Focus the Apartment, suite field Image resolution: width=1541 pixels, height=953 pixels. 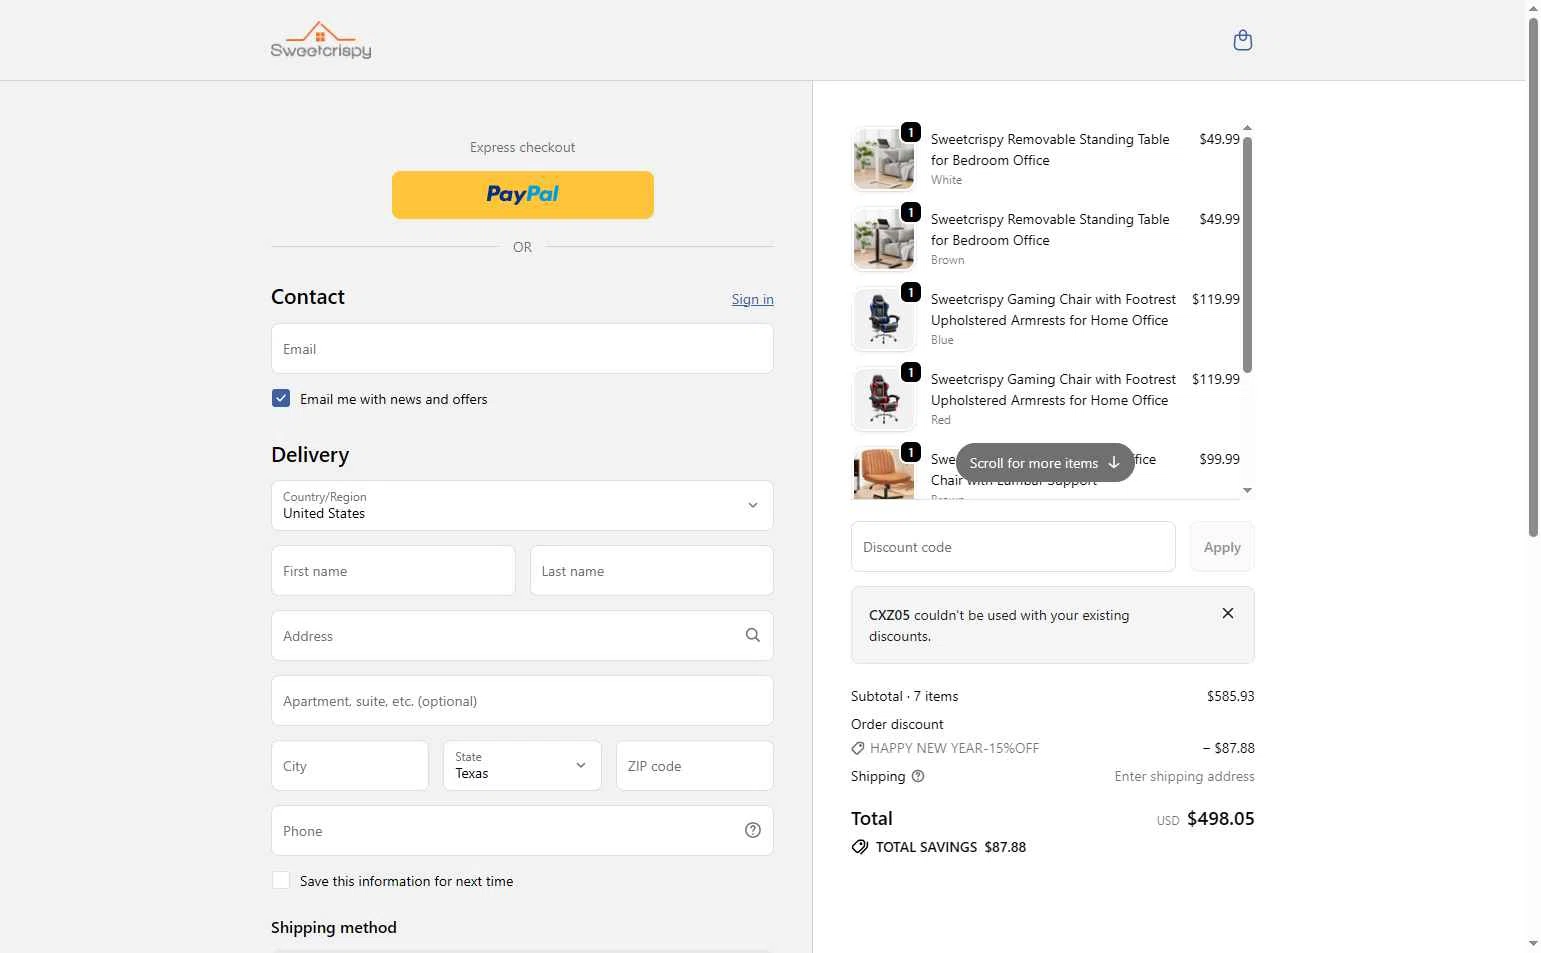tap(522, 700)
